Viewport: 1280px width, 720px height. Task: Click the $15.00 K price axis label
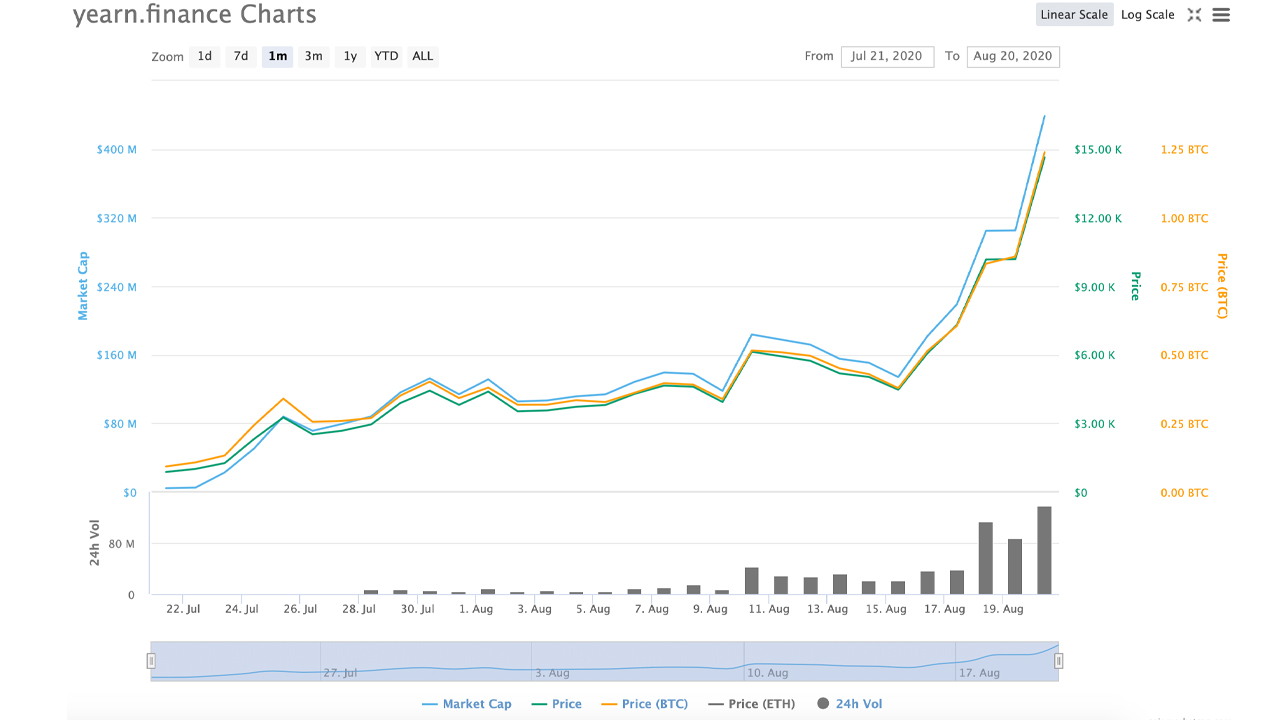click(x=1098, y=150)
